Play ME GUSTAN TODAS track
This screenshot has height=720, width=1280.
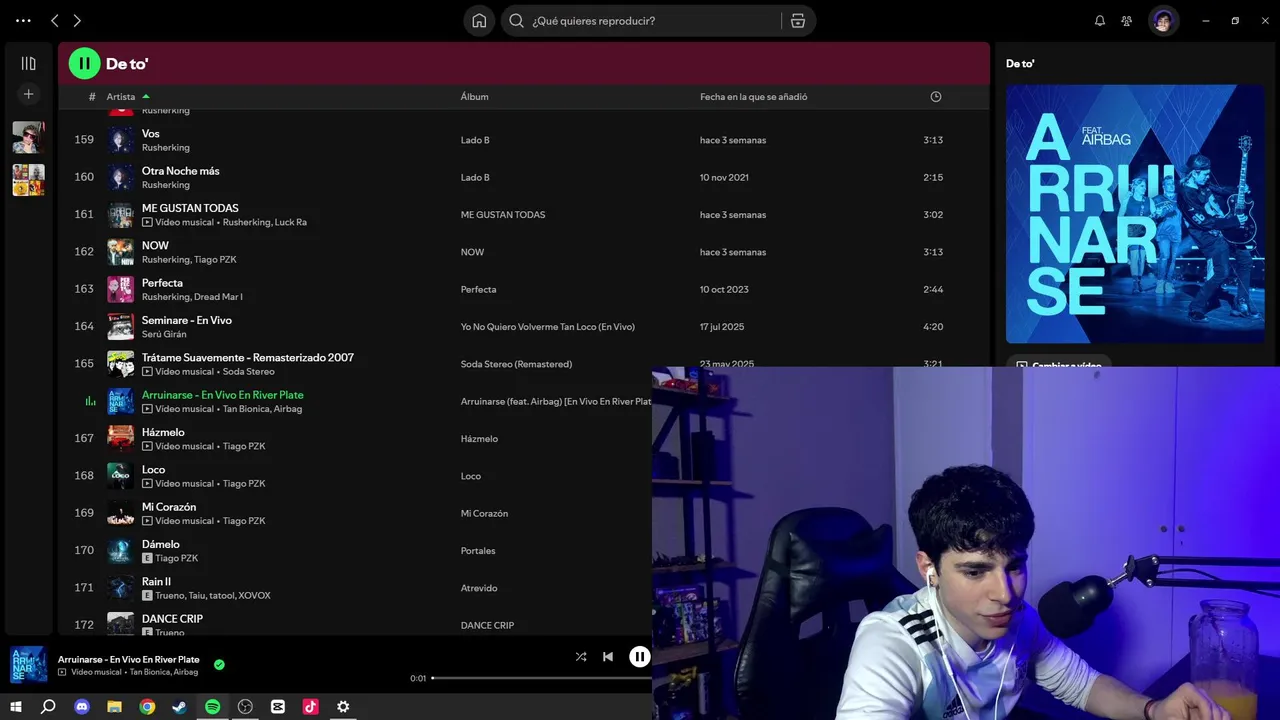[x=190, y=208]
